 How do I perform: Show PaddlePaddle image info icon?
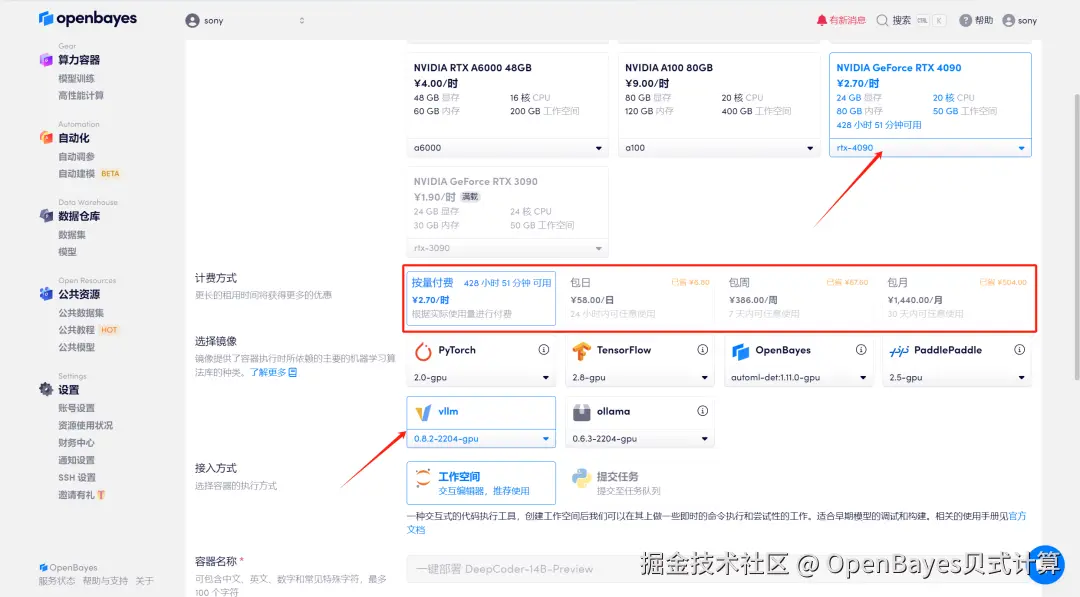(x=1019, y=350)
